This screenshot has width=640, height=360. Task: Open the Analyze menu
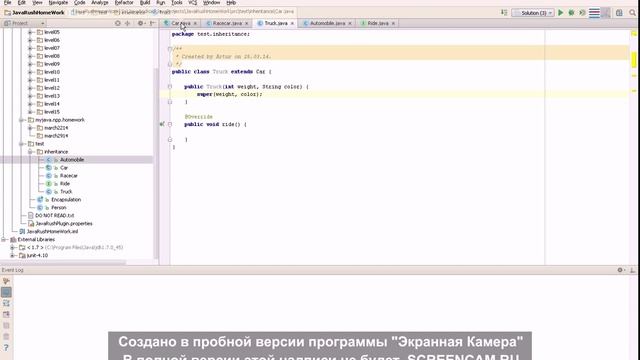(x=100, y=2)
